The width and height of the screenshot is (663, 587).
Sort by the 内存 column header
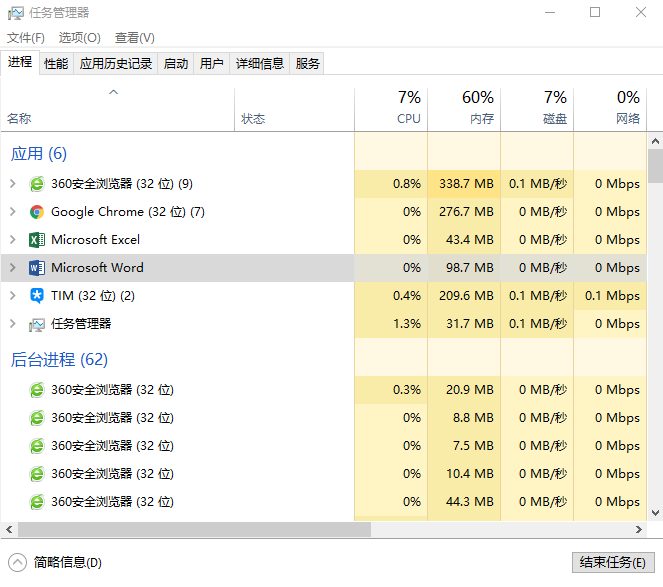tap(464, 110)
